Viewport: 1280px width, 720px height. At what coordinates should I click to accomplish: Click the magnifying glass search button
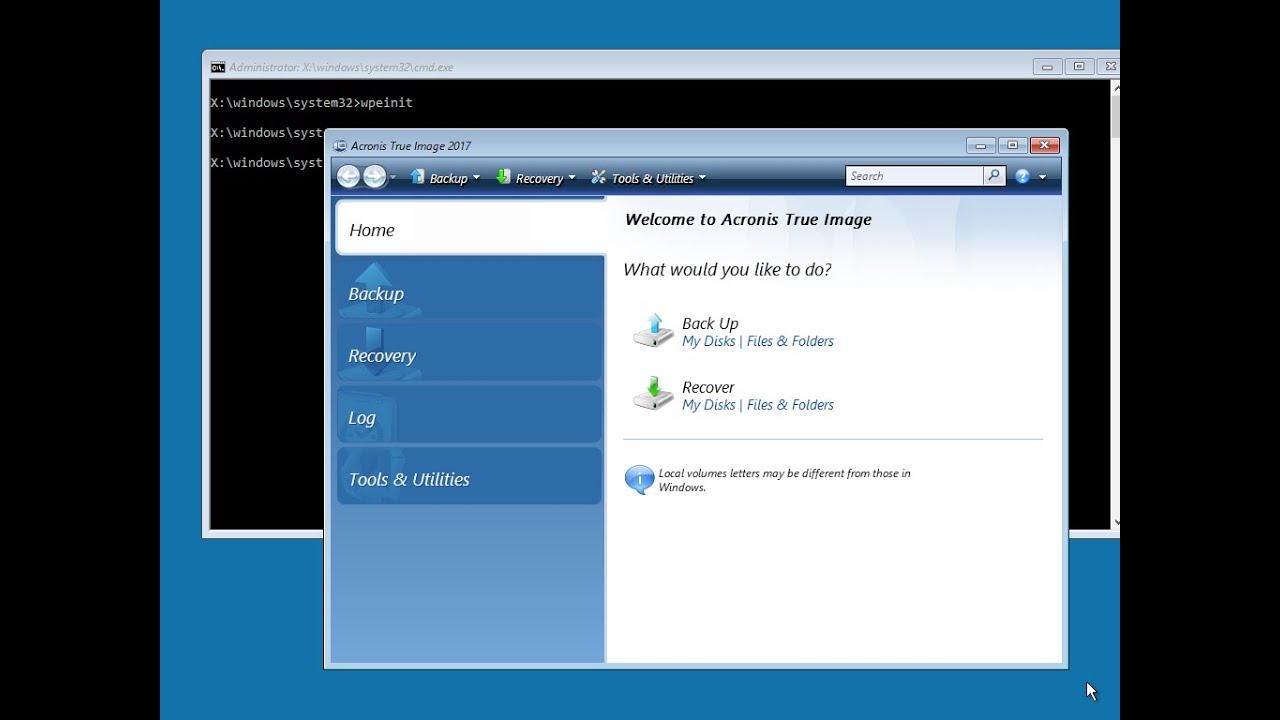(x=993, y=176)
